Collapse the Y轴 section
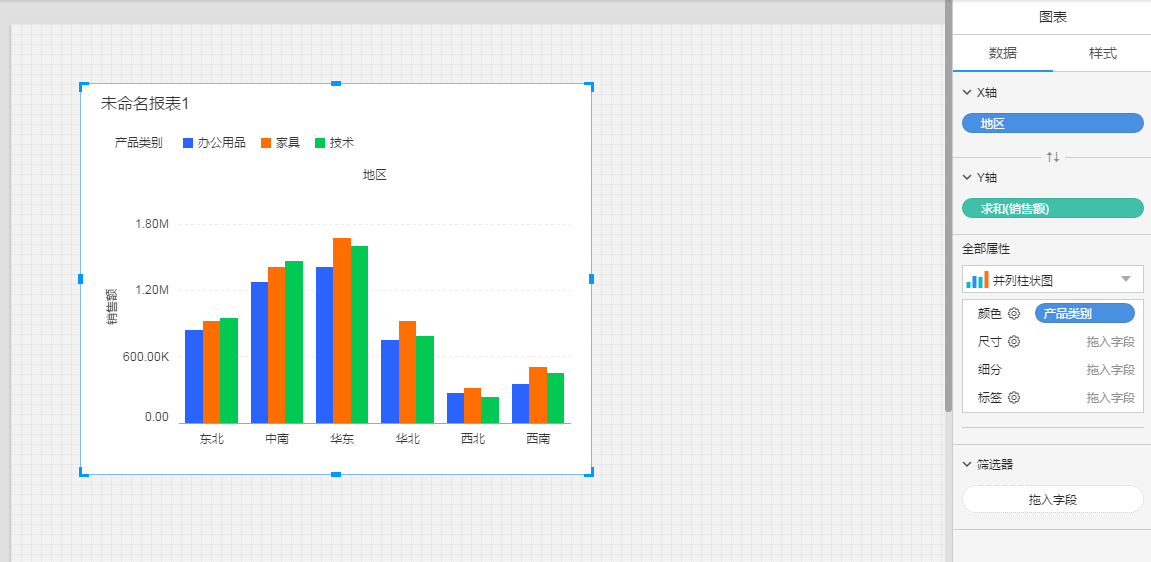Image resolution: width=1151 pixels, height=562 pixels. click(x=966, y=178)
